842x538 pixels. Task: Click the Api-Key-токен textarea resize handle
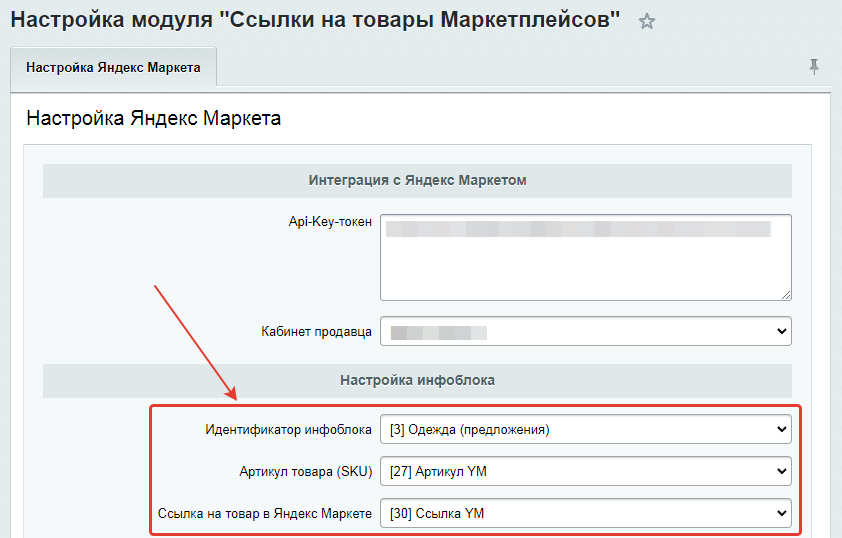pyautogui.click(x=786, y=295)
